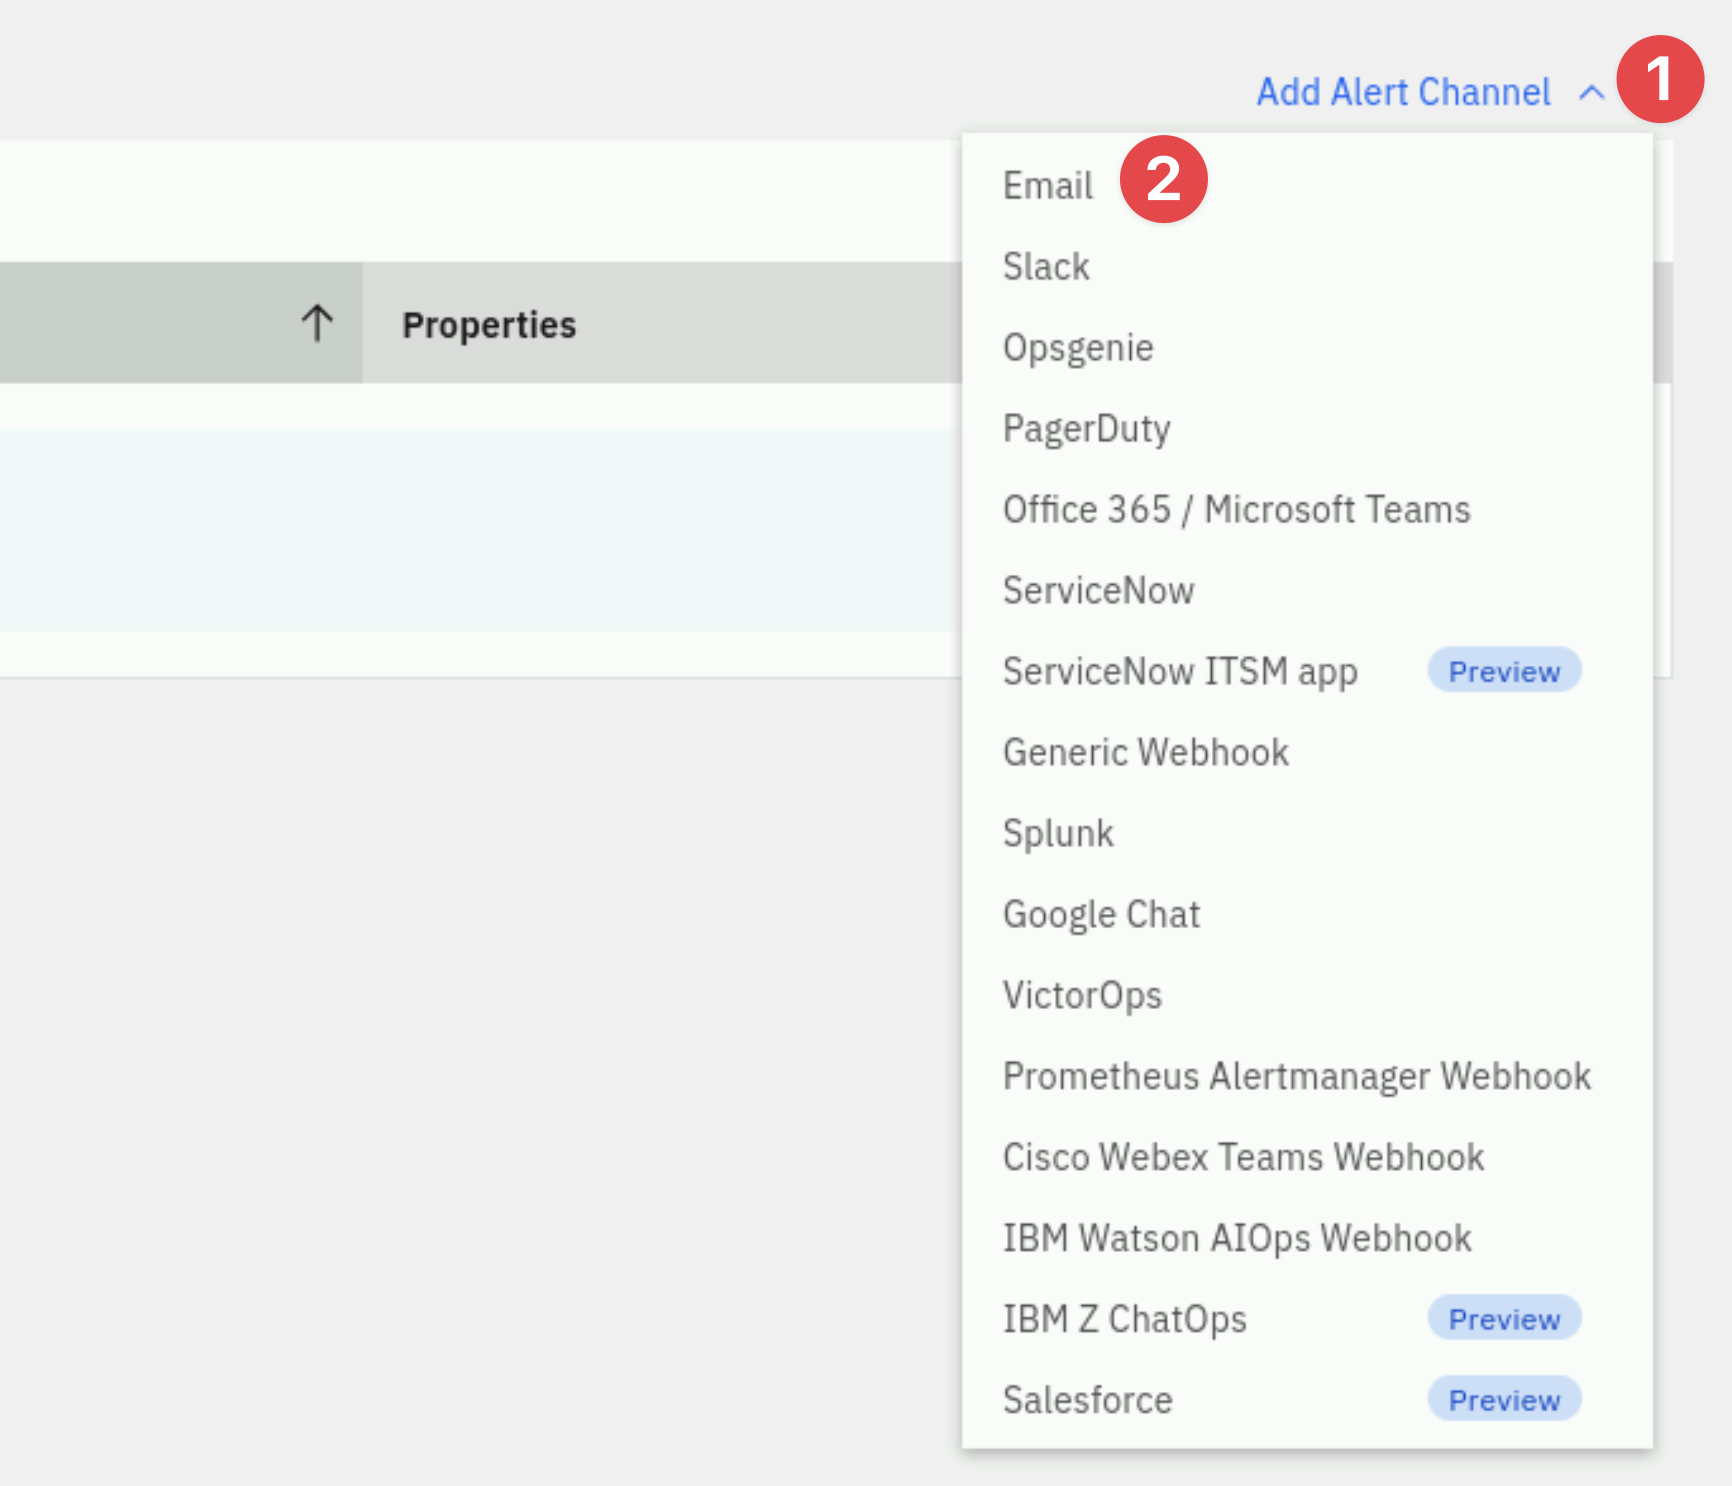The height and width of the screenshot is (1486, 1732).
Task: Select Opsgenie from the menu
Action: pos(1307,347)
